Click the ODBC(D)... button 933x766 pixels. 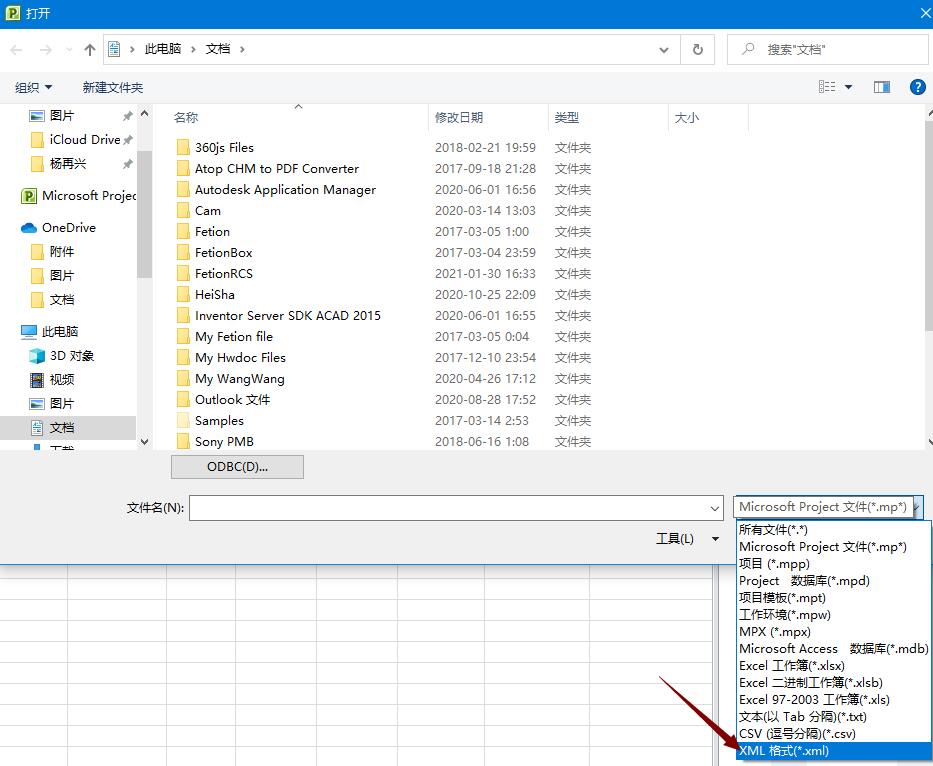237,466
